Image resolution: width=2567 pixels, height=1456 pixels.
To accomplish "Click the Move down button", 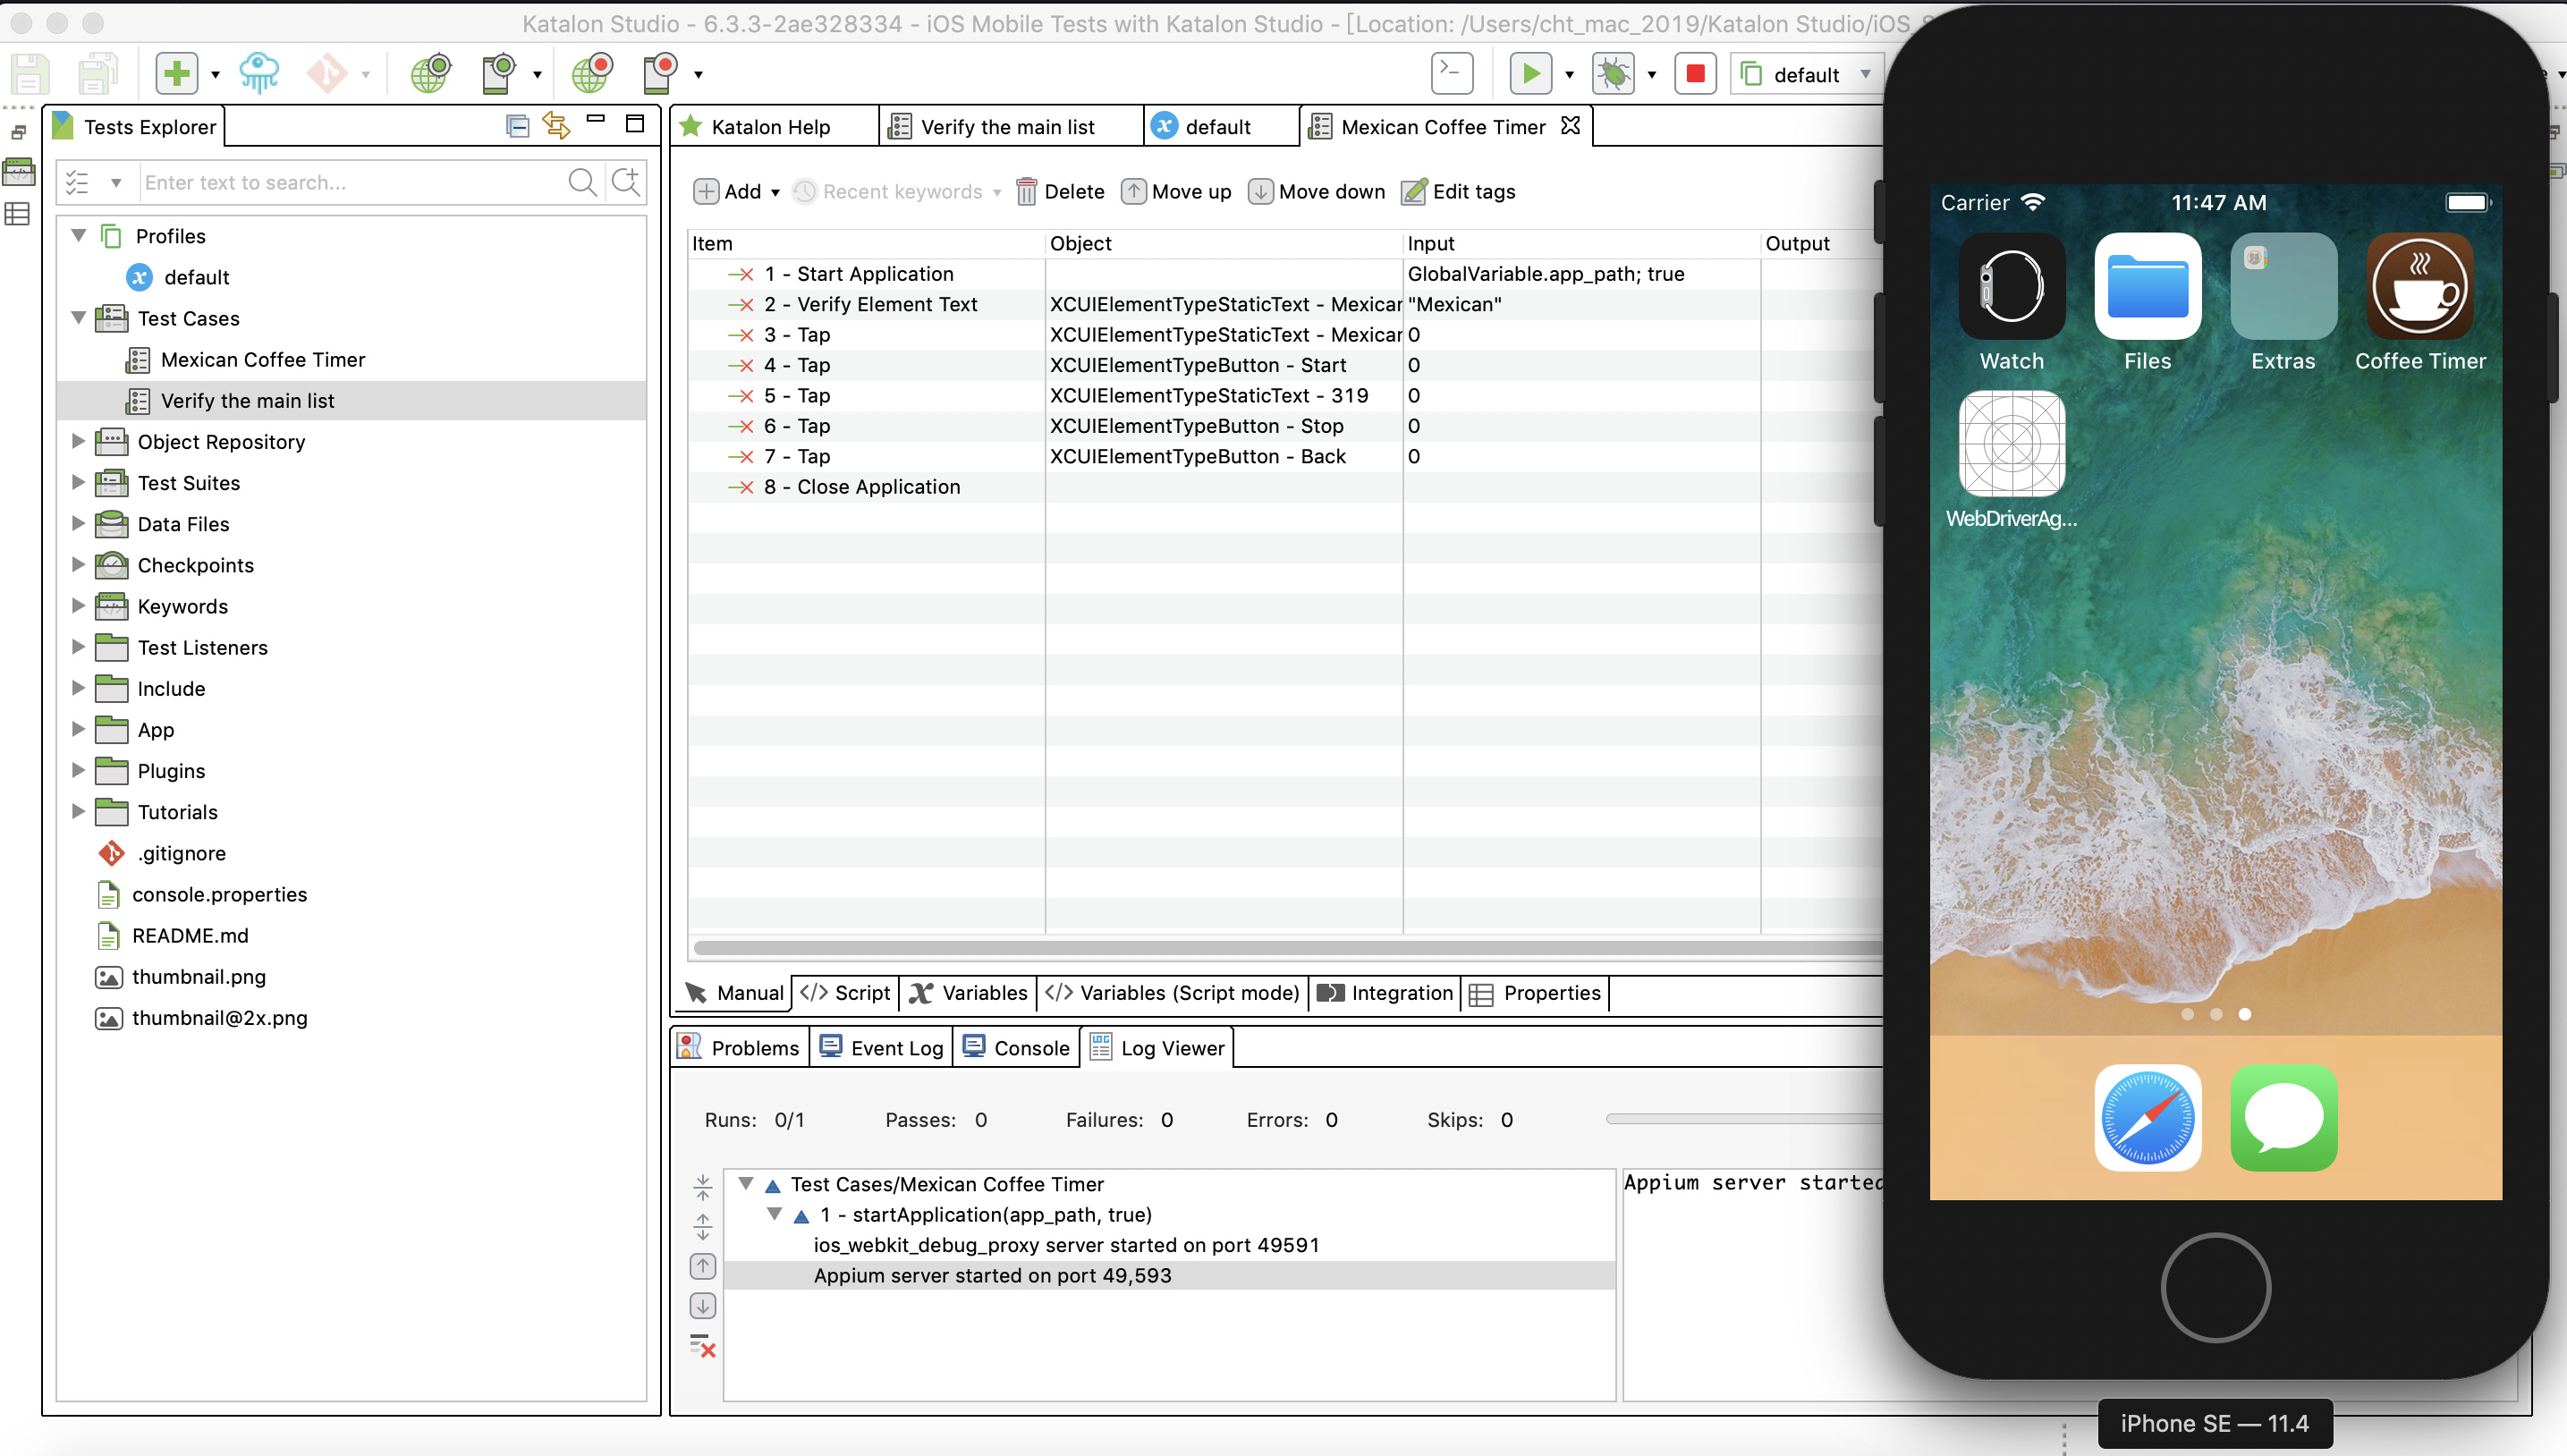I will (x=1315, y=191).
